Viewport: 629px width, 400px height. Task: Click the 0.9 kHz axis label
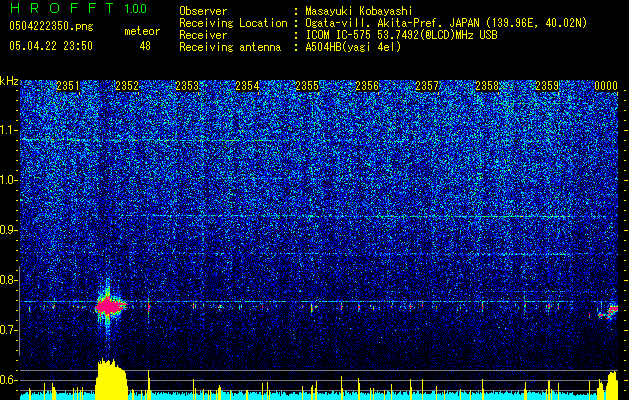pos(9,230)
